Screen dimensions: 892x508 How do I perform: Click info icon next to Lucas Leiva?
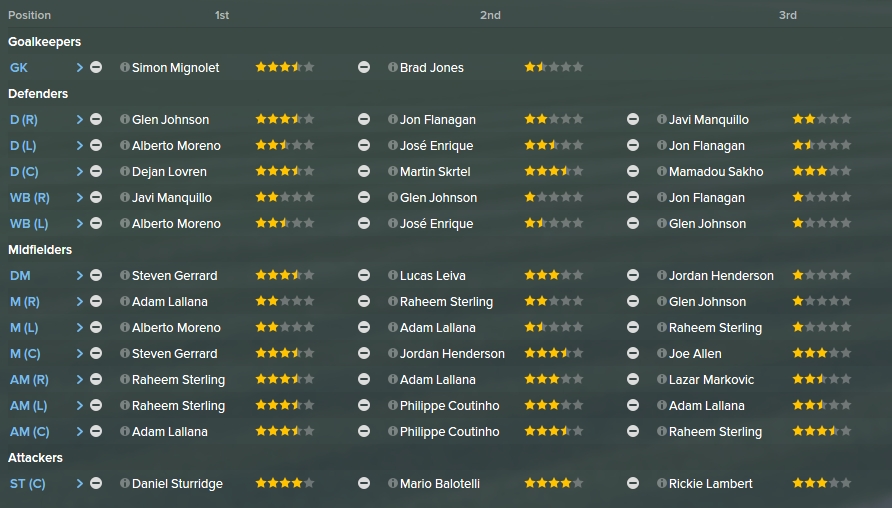click(x=393, y=275)
